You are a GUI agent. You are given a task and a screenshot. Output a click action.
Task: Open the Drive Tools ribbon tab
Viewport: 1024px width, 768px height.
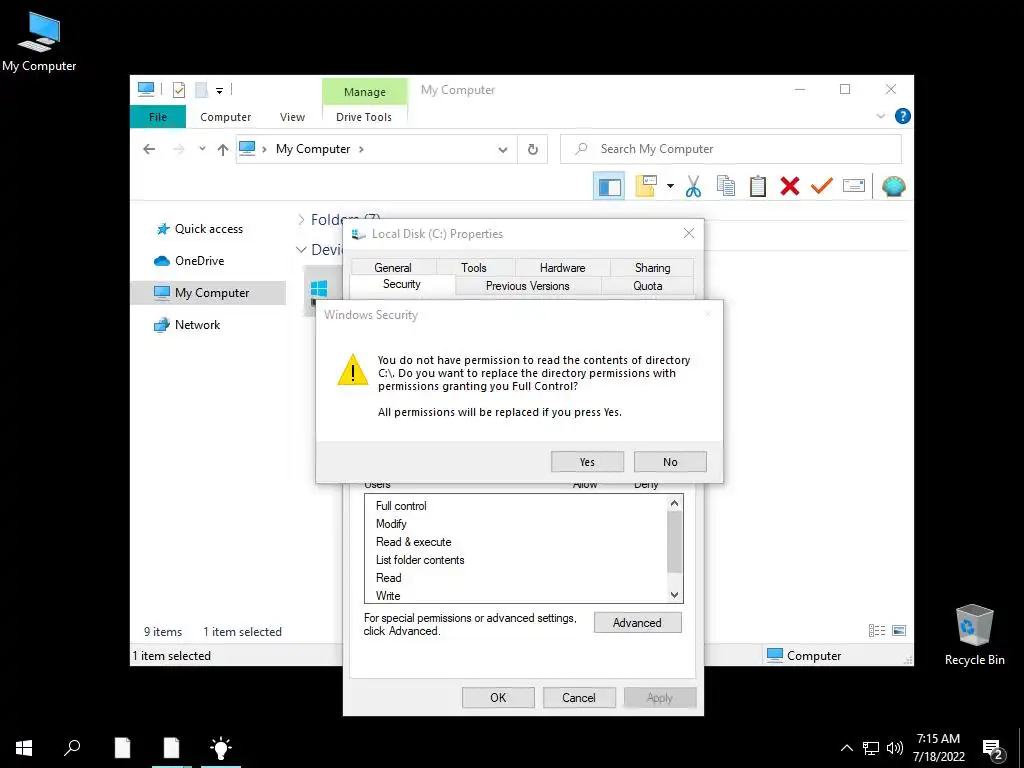(x=364, y=117)
